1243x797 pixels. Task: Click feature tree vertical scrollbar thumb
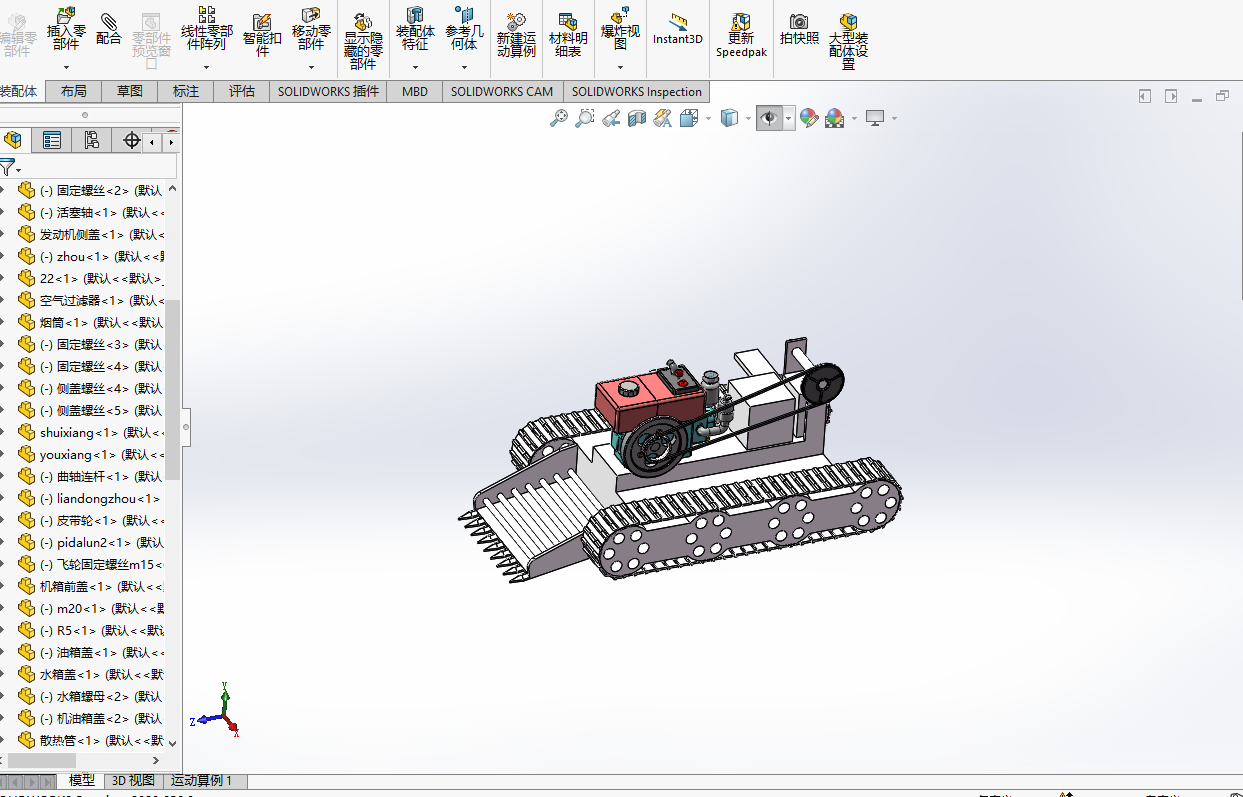point(172,390)
